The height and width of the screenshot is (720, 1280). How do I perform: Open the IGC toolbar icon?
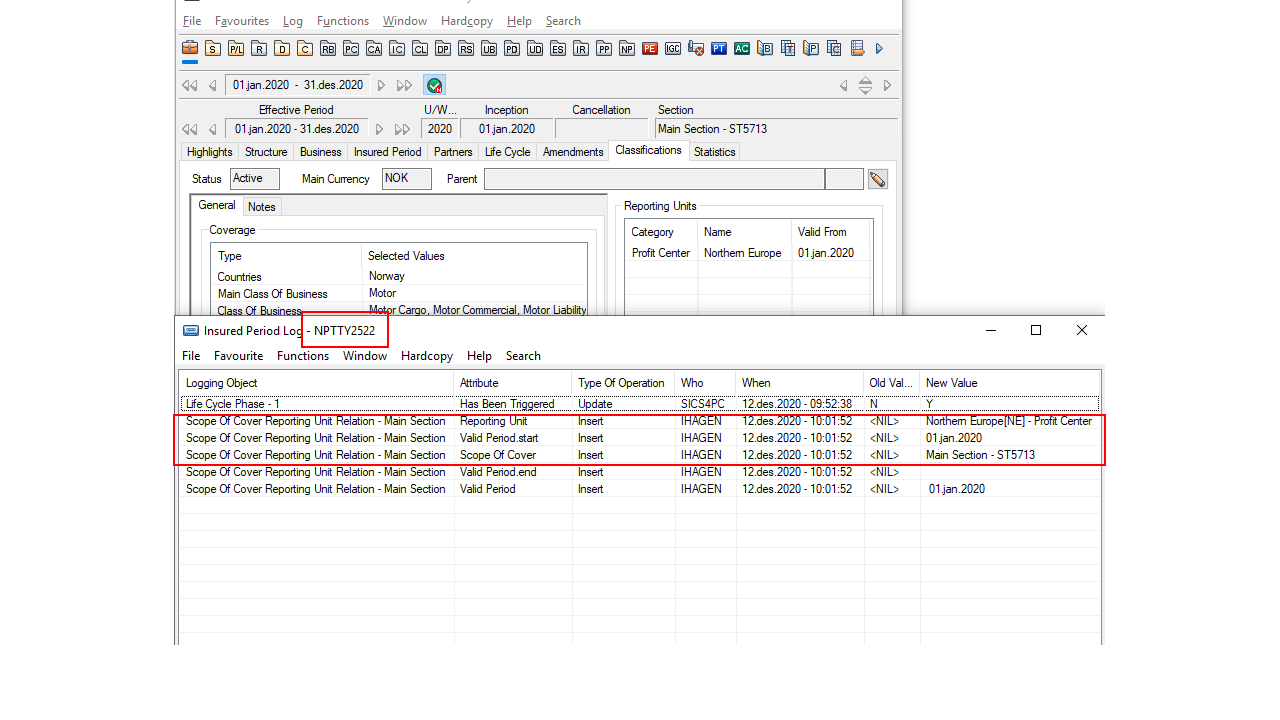tap(673, 48)
